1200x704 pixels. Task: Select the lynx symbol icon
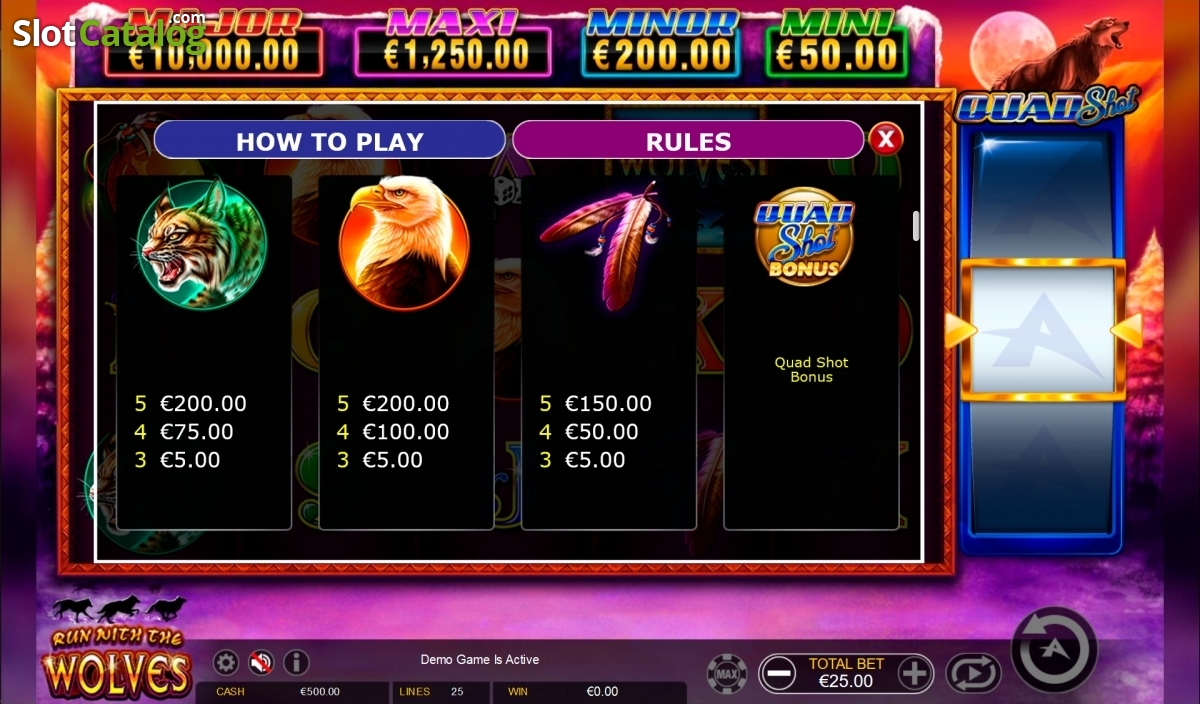point(203,244)
